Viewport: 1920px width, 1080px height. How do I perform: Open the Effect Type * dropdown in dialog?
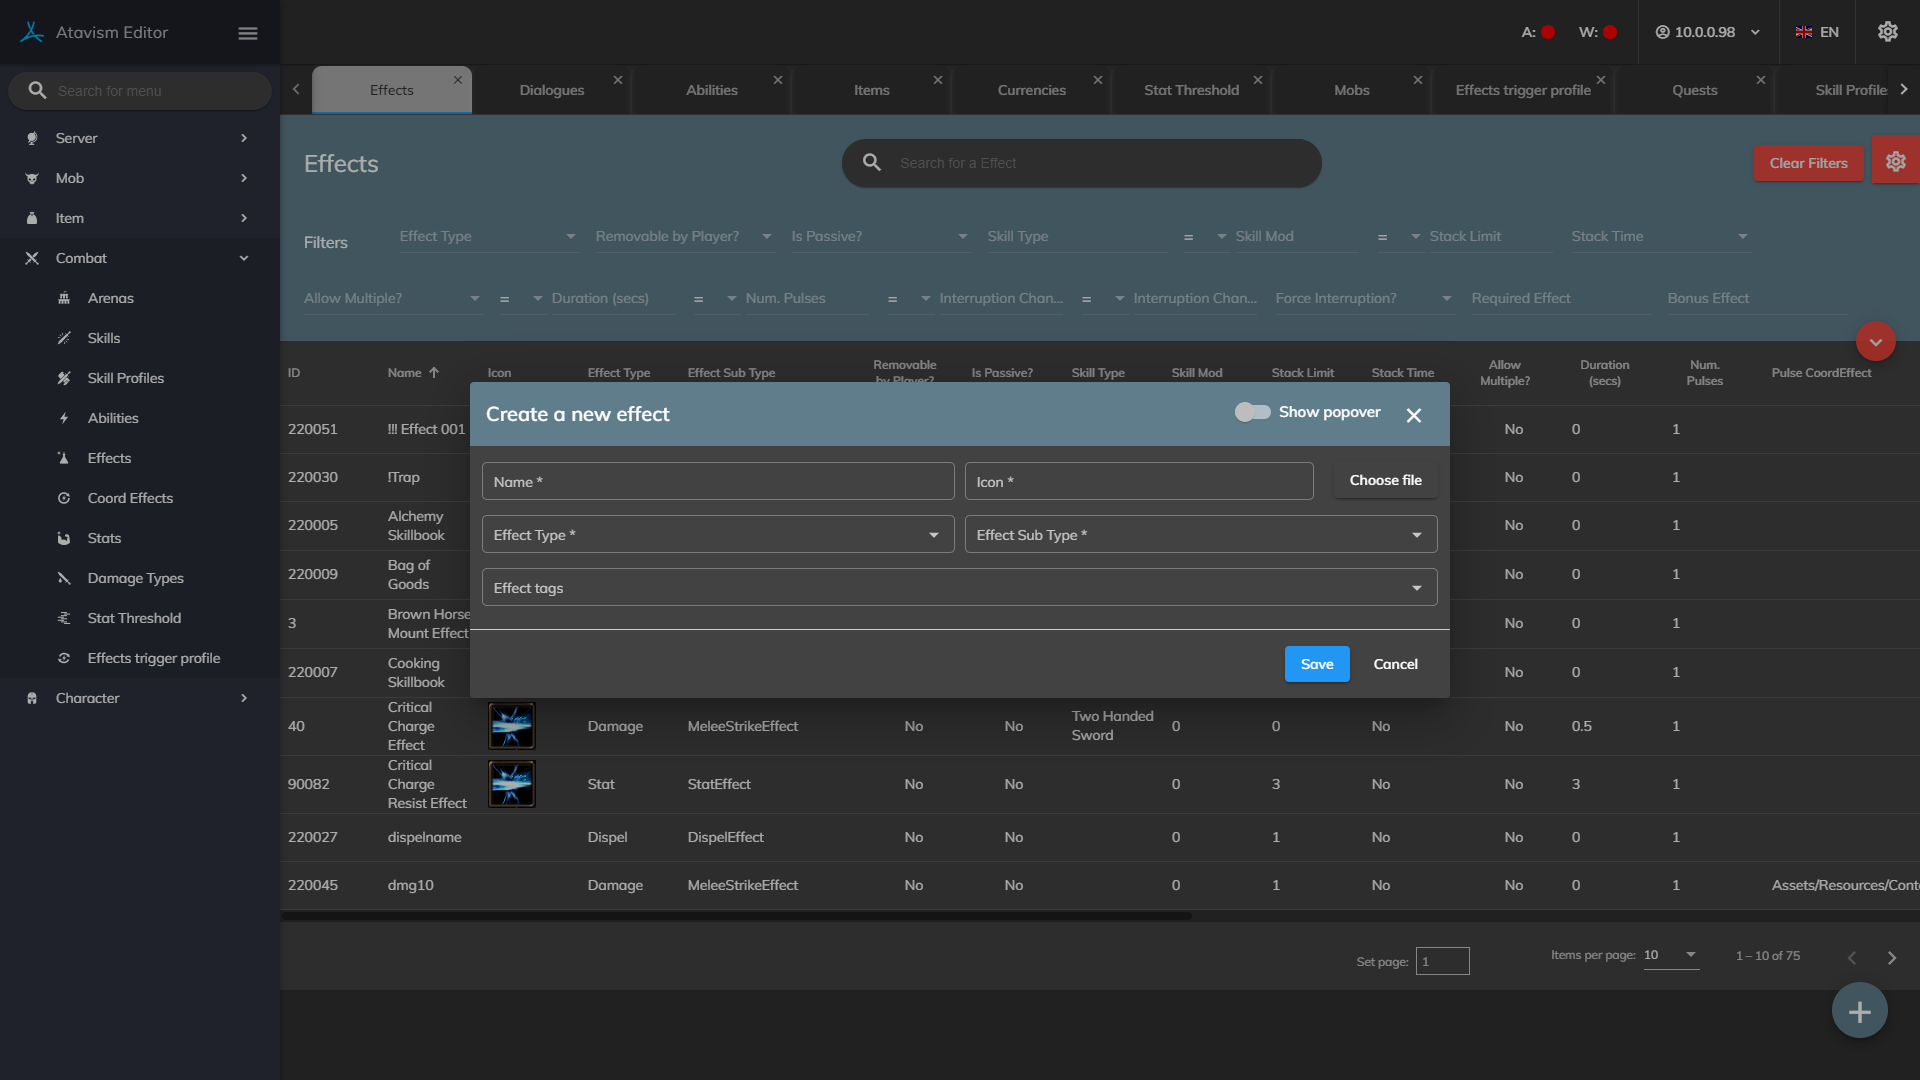717,535
